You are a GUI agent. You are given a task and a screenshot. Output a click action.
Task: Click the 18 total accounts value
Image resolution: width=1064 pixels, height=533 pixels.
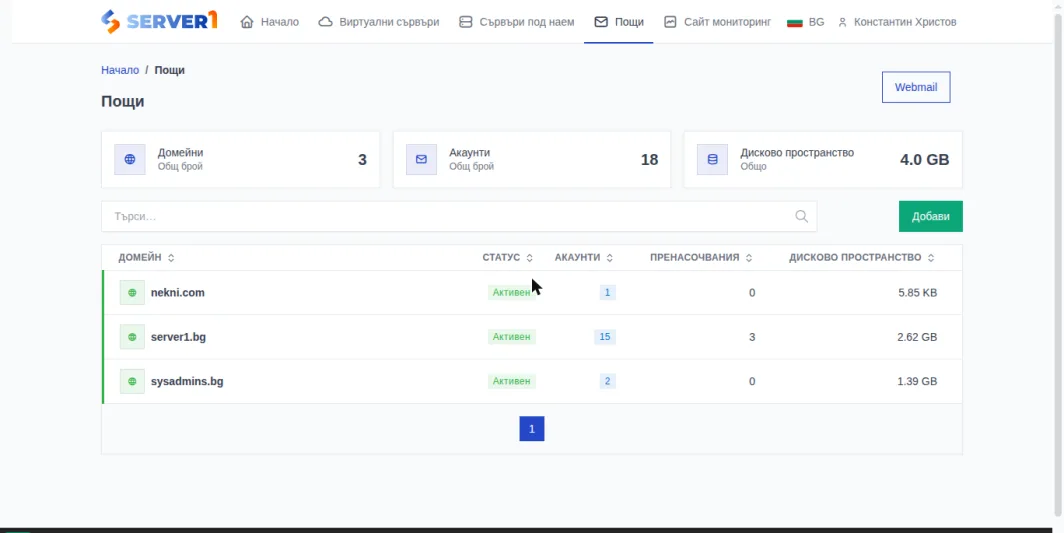(649, 160)
